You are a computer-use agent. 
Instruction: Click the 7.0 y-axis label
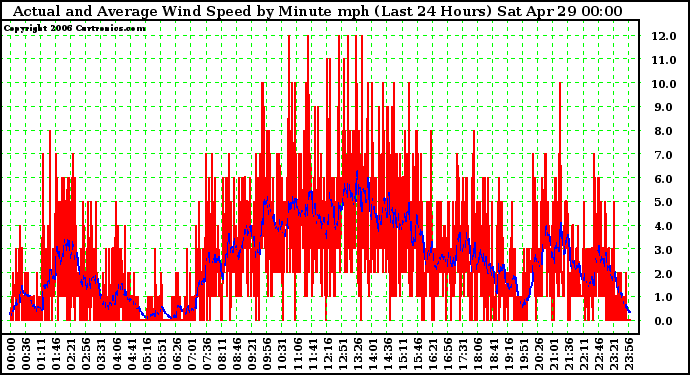click(664, 155)
